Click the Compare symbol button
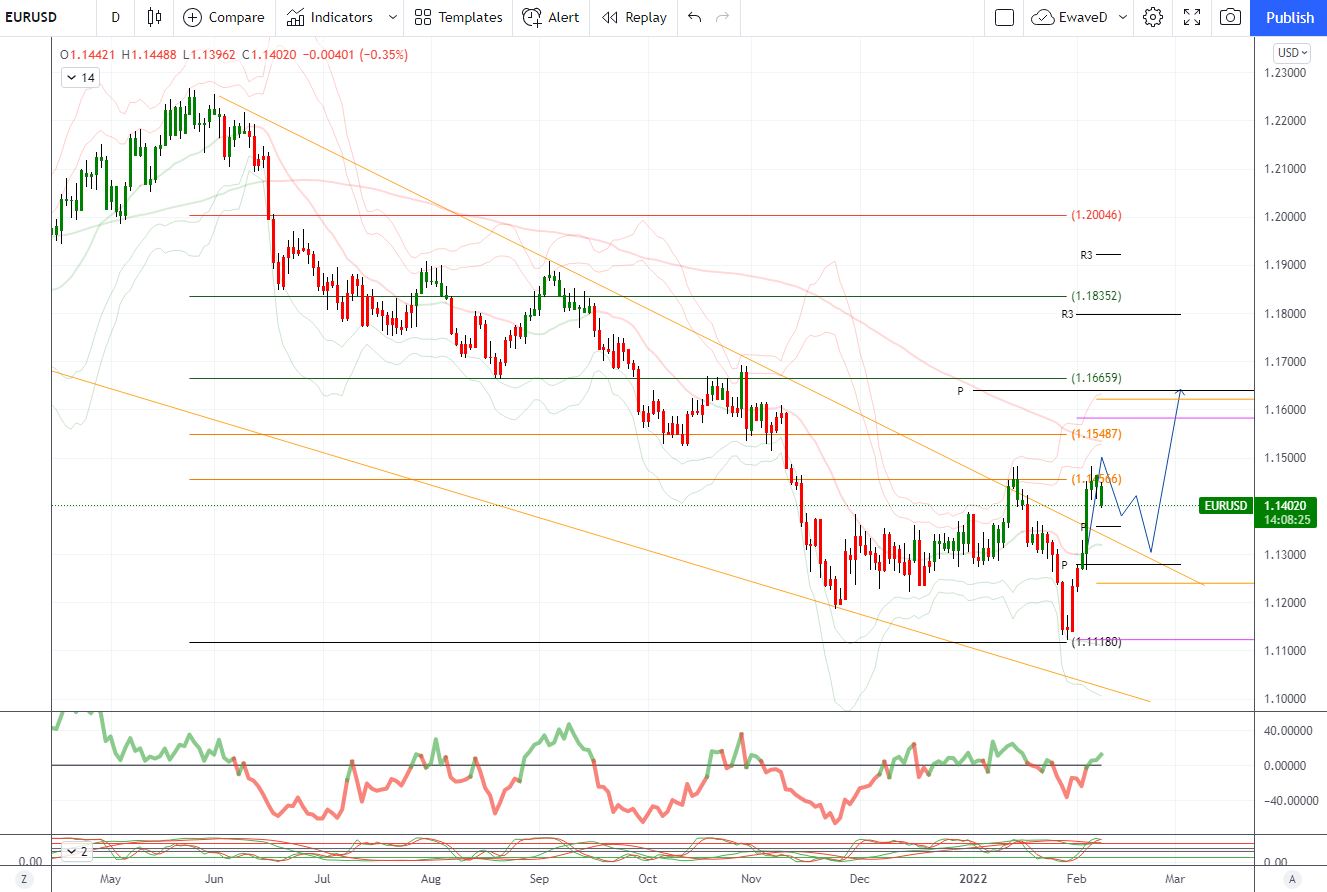 click(224, 17)
